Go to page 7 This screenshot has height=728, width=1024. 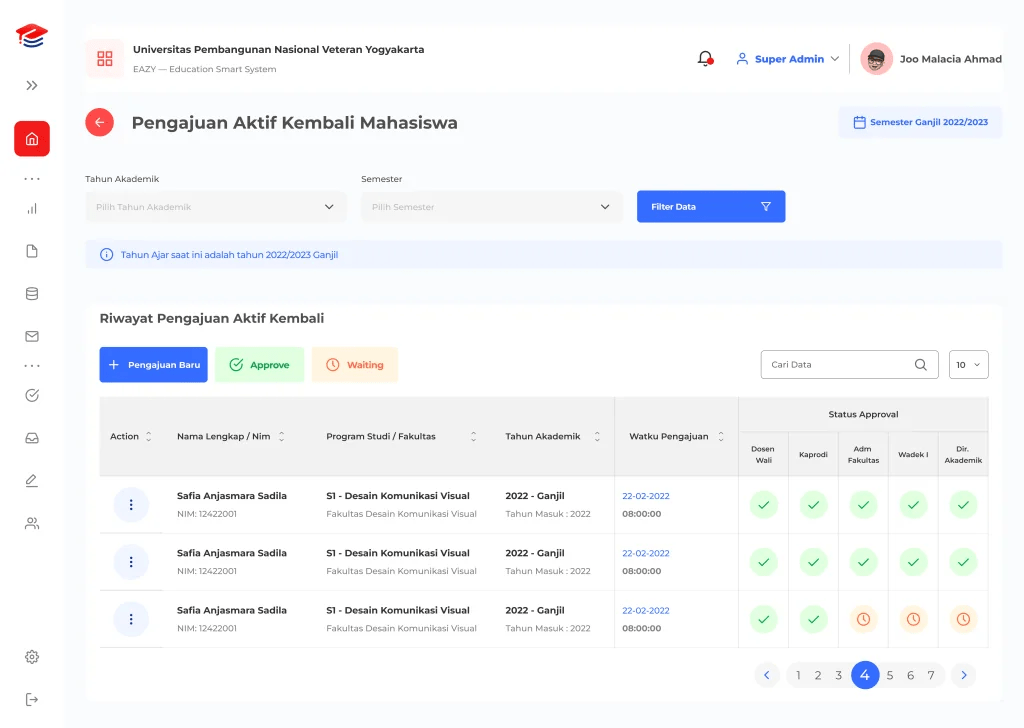(931, 675)
